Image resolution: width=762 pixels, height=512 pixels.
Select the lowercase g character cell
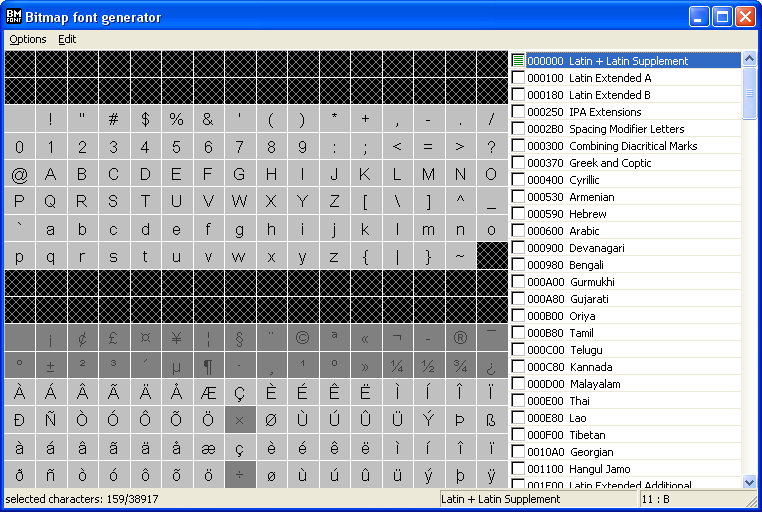click(x=240, y=229)
